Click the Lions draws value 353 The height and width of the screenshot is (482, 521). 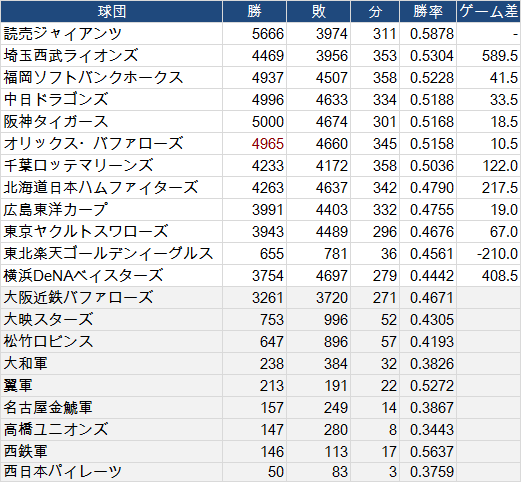[385, 56]
